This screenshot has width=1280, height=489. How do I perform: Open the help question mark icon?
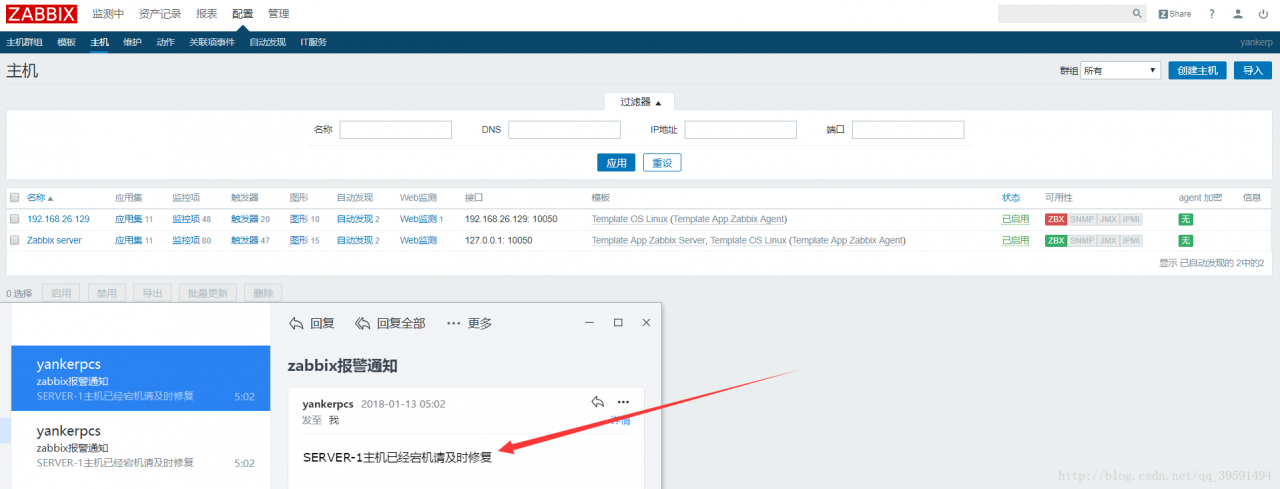1212,14
